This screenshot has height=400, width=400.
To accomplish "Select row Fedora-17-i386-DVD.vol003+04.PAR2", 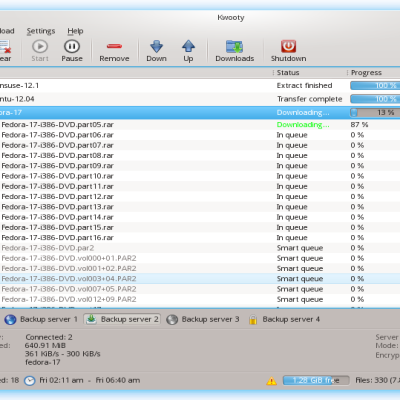I will tap(200, 279).
